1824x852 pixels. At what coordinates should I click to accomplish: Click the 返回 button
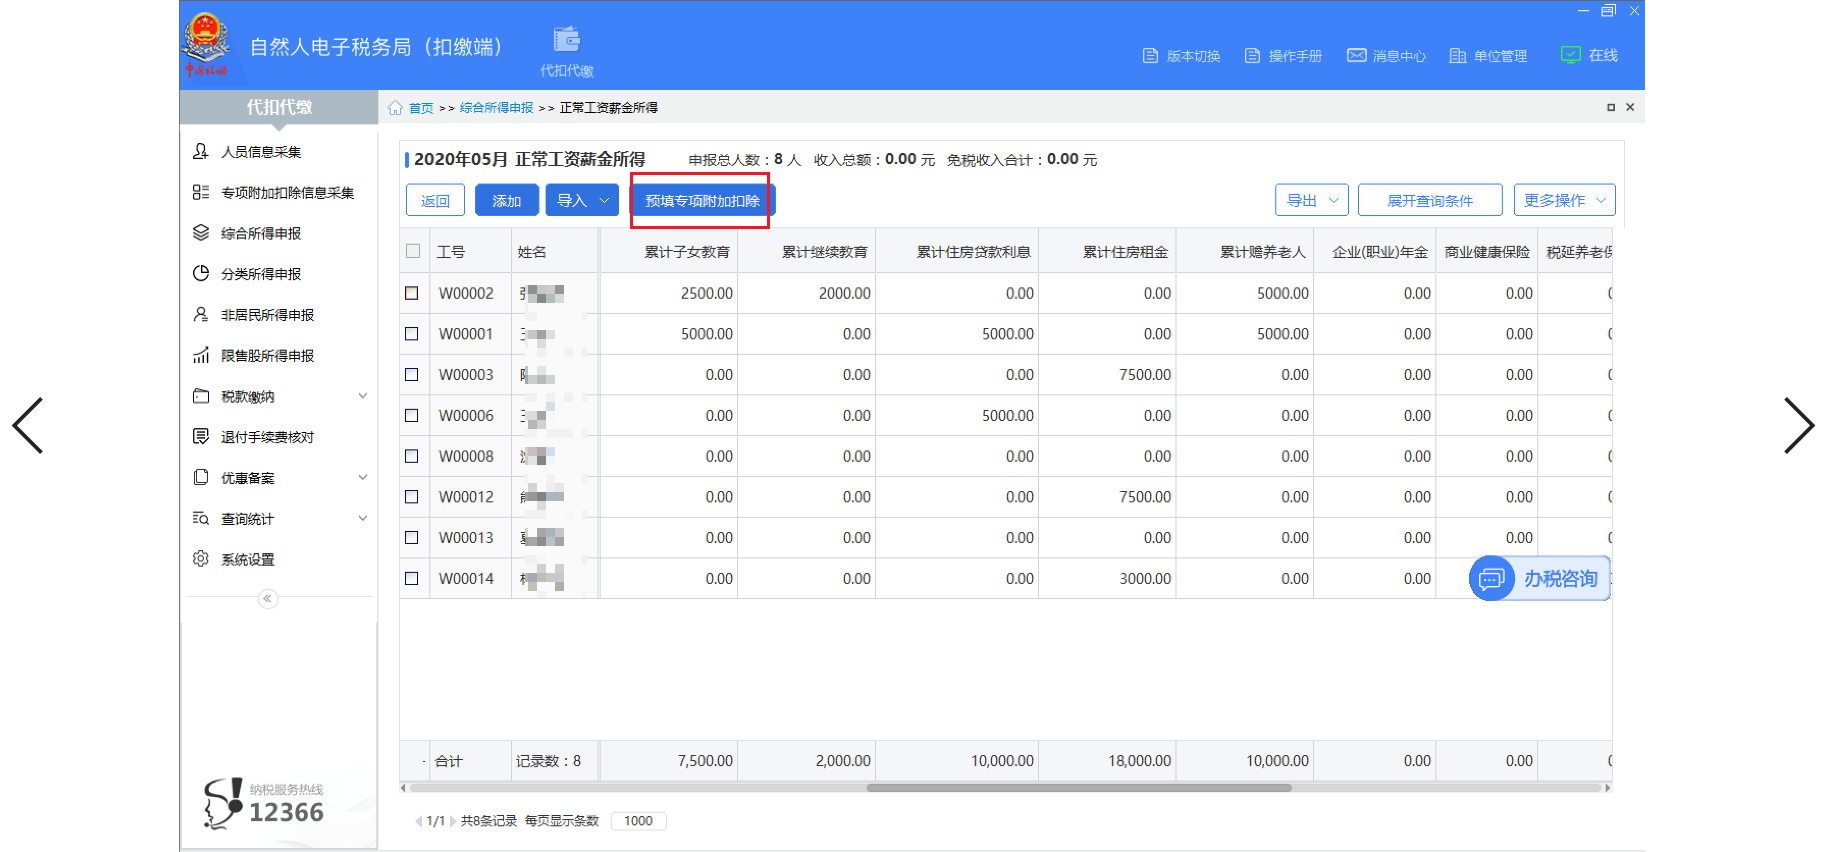tap(435, 200)
